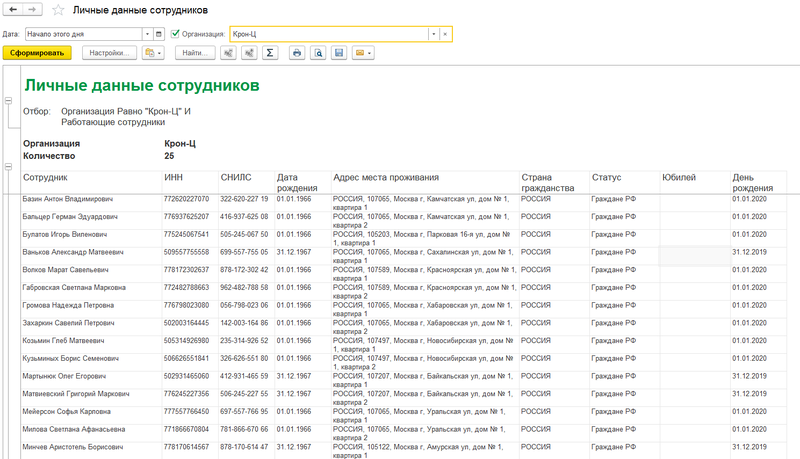Toggle the Организация checkbox
The height and width of the screenshot is (459, 800).
pos(176,34)
